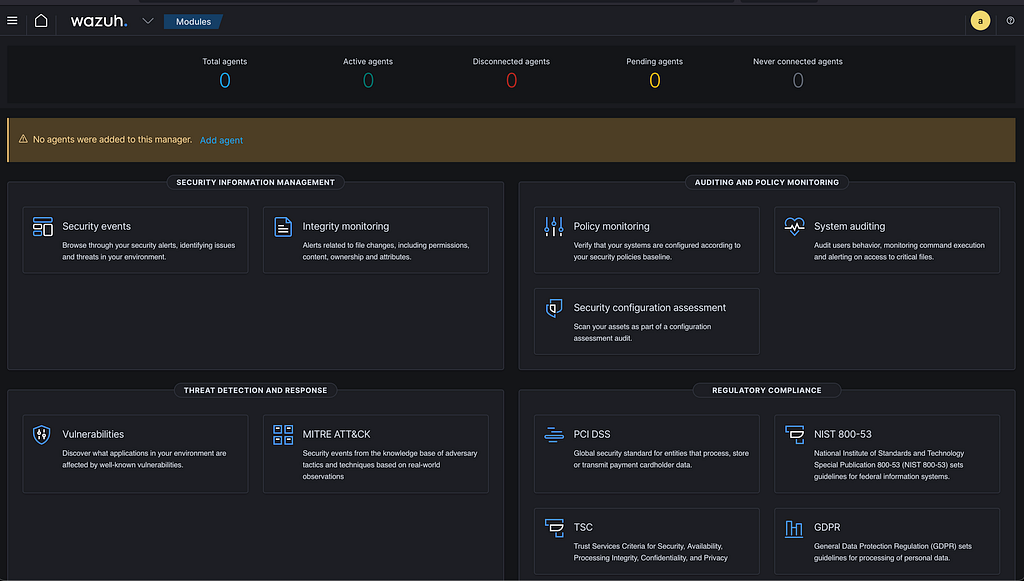Click the Security Information Management heading
1024x581 pixels.
(255, 182)
